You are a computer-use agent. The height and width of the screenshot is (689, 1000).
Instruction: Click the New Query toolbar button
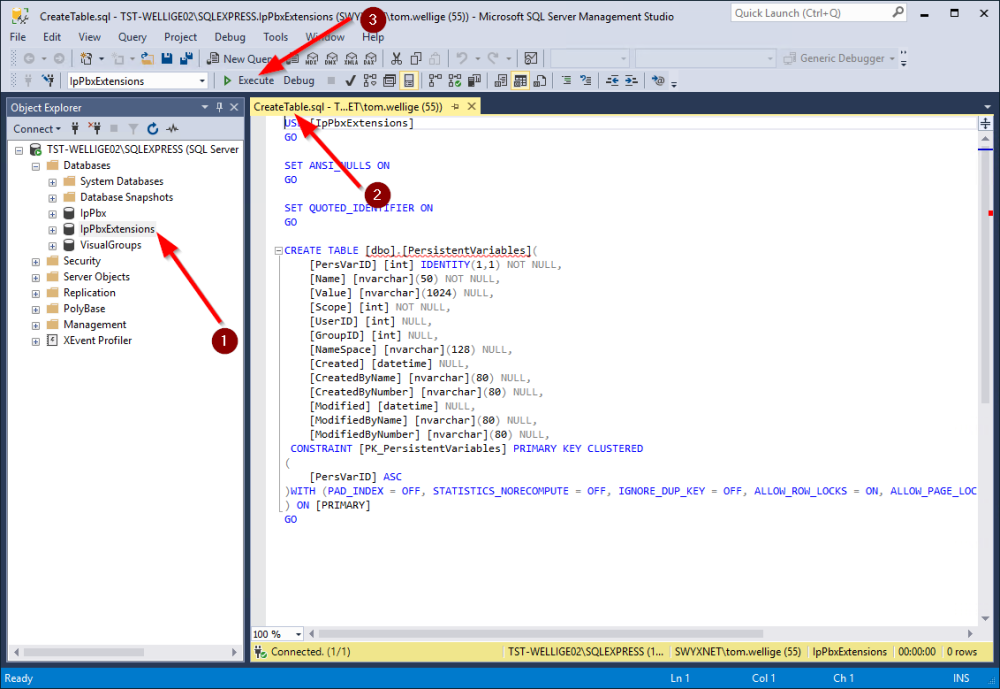(240, 59)
